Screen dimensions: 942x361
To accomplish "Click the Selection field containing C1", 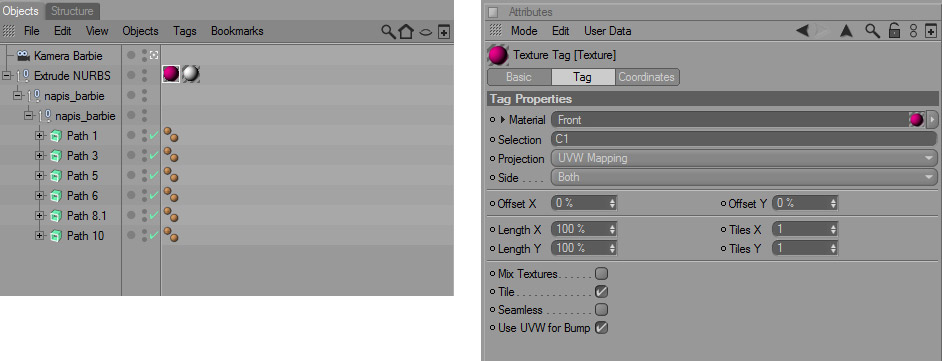I will (x=743, y=139).
